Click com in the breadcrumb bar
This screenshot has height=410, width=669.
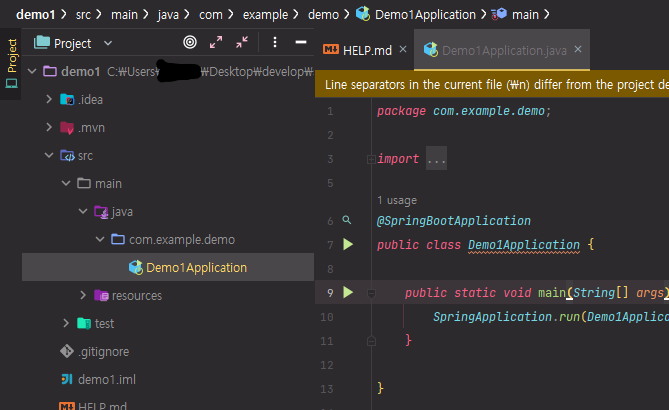(211, 15)
